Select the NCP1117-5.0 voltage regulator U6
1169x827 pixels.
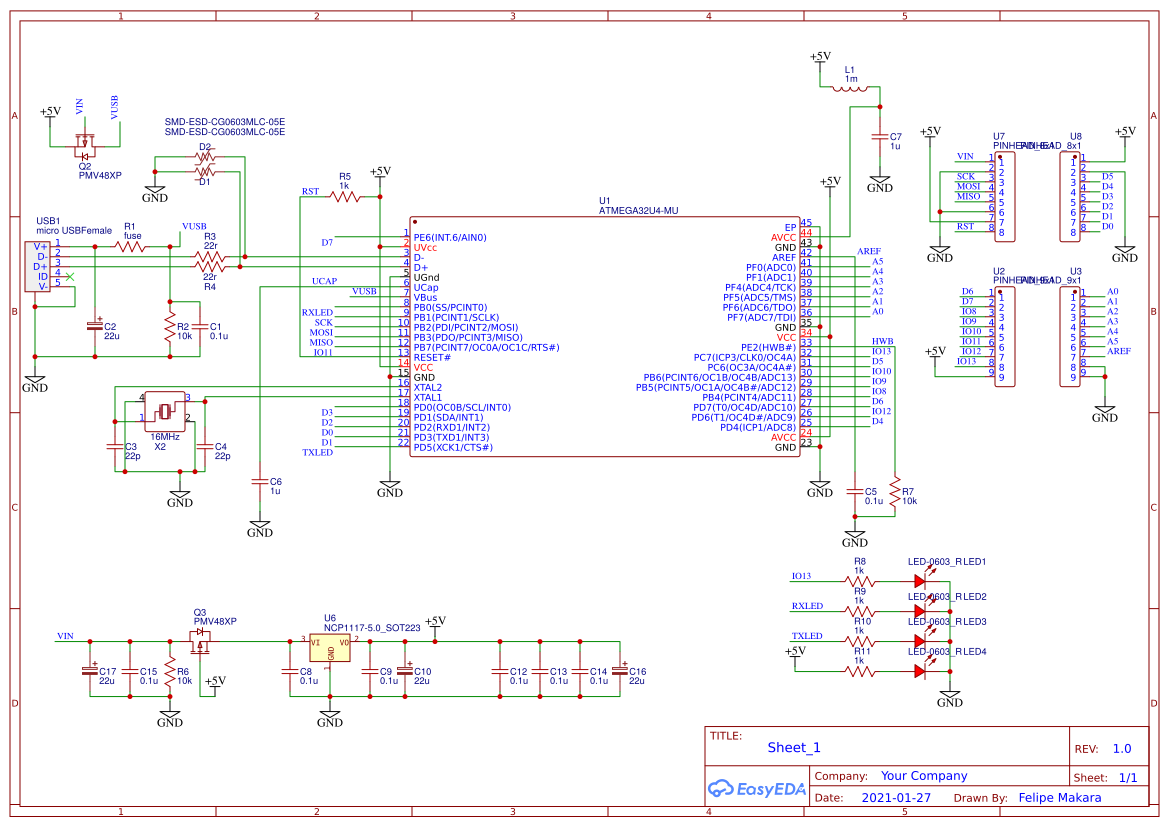[330, 647]
